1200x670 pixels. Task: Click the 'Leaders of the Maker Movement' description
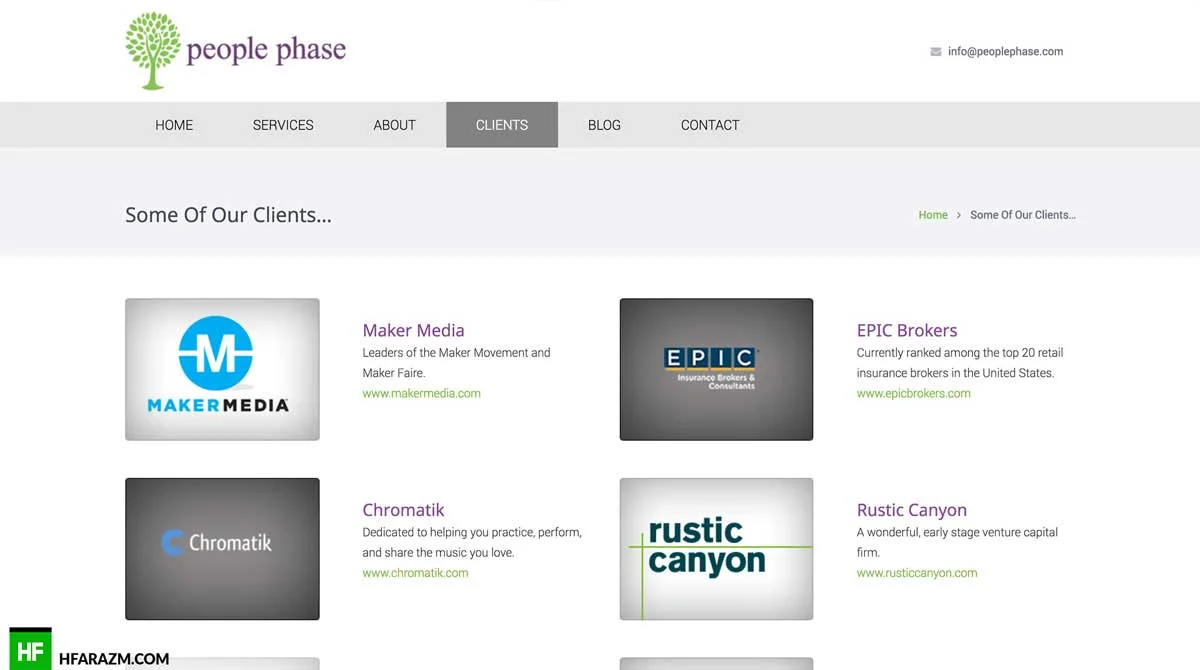456,362
